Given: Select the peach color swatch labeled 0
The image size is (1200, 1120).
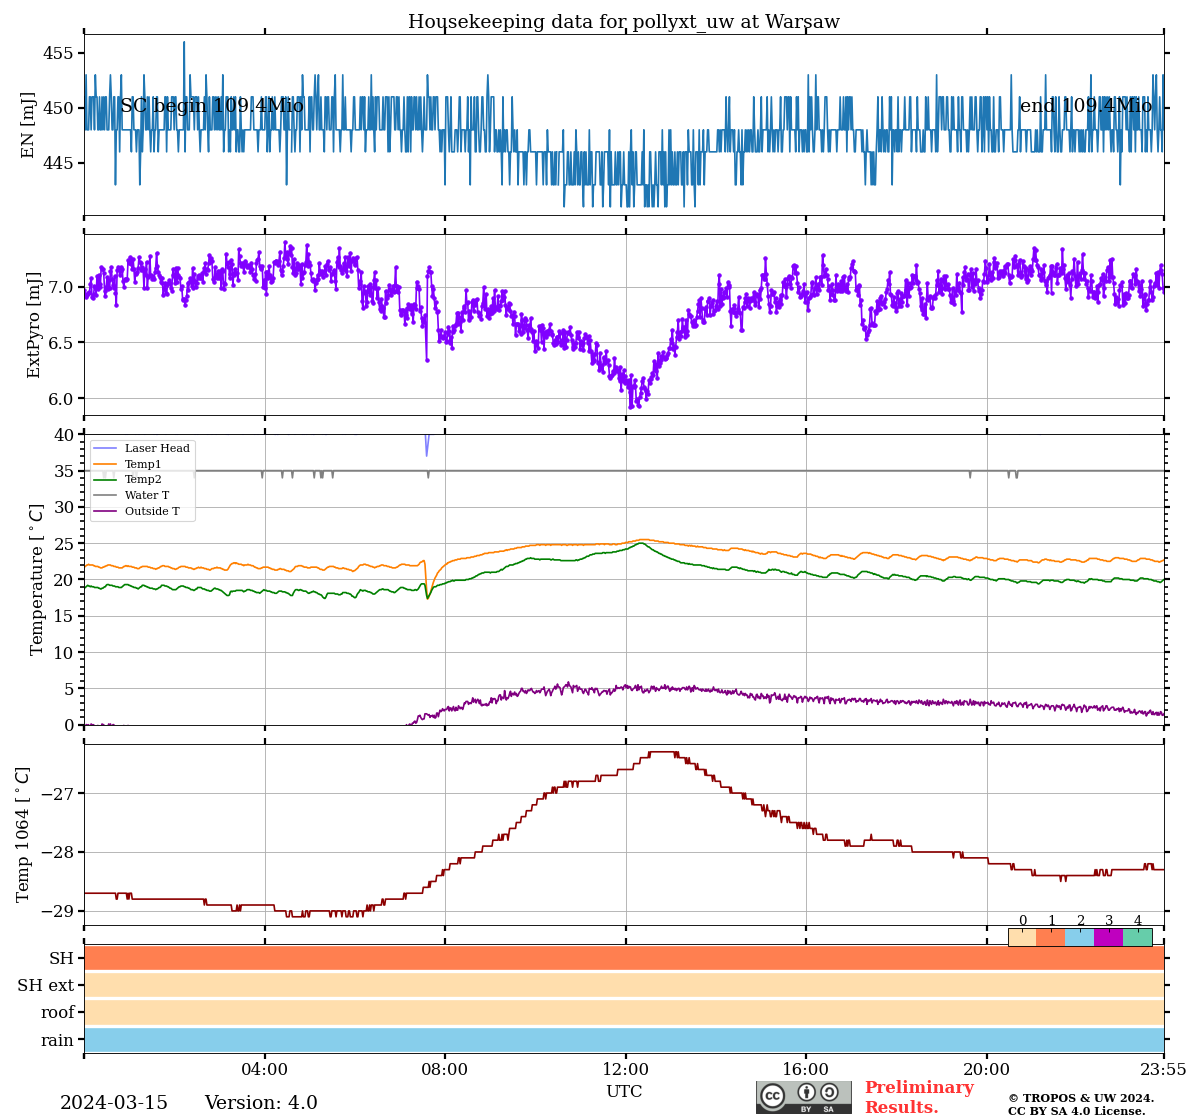Looking at the screenshot, I should (1022, 937).
